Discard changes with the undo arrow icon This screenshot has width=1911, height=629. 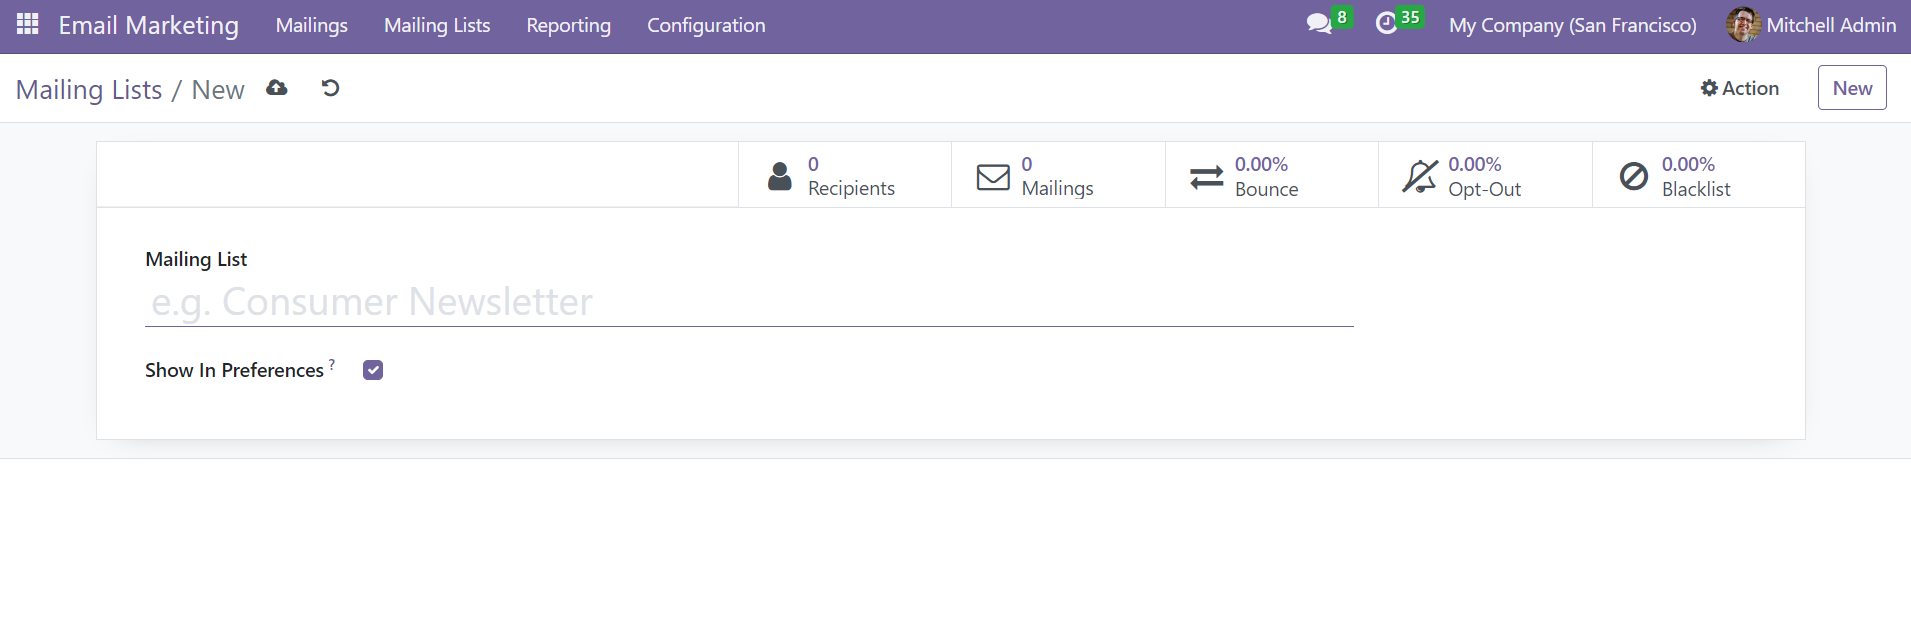coord(330,88)
